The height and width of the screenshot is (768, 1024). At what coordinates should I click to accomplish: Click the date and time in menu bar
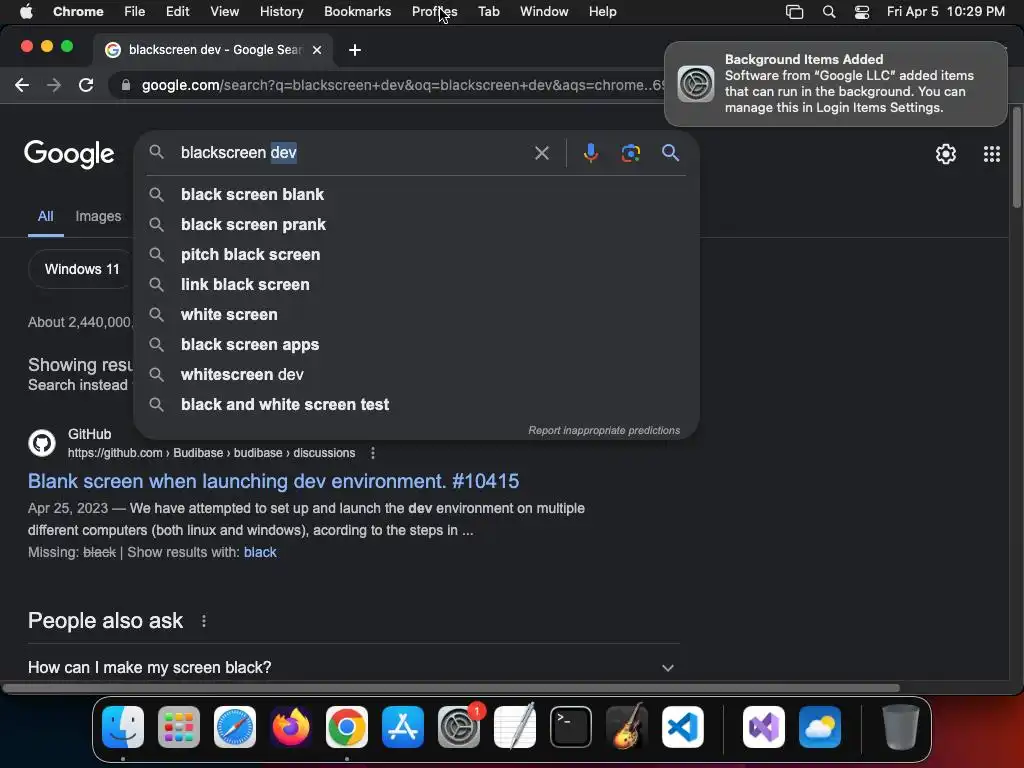tap(945, 12)
